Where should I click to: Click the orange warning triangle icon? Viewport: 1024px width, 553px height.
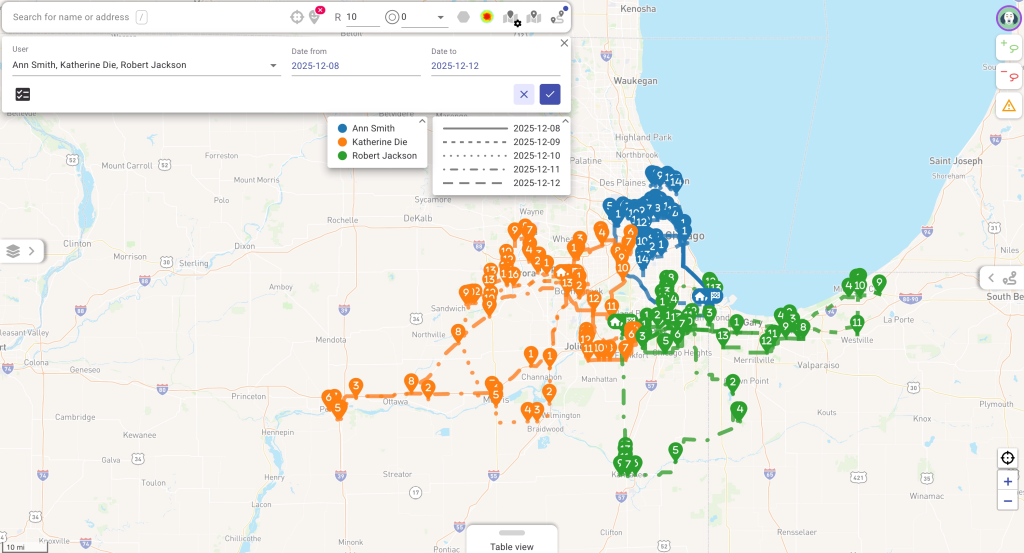tap(1008, 105)
